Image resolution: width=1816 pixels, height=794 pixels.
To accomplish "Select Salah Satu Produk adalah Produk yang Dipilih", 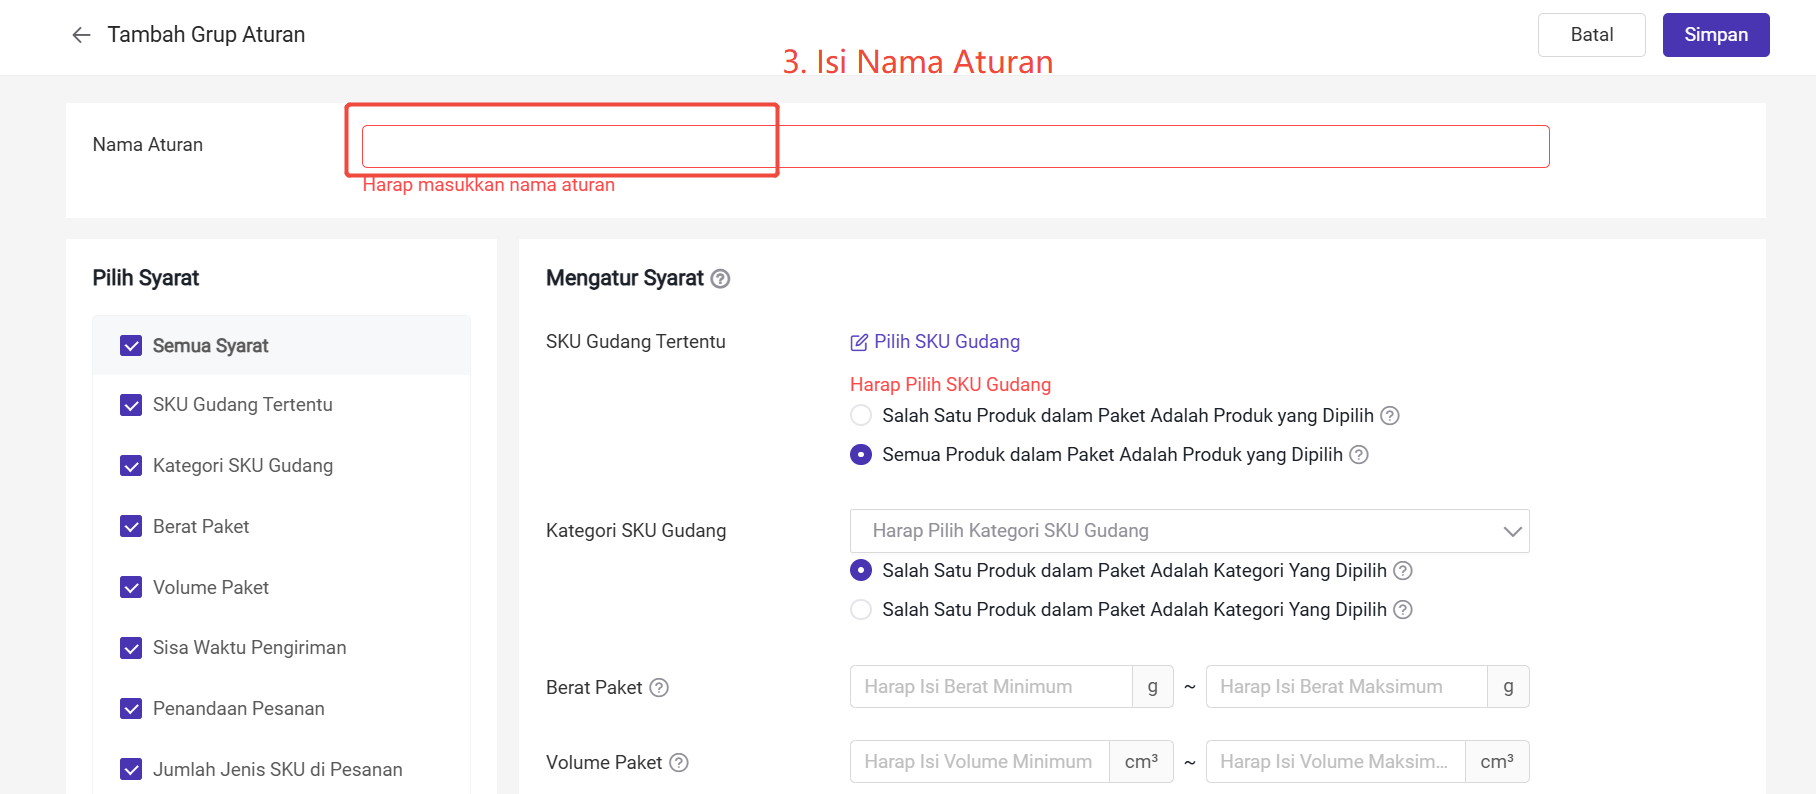I will [x=861, y=416].
